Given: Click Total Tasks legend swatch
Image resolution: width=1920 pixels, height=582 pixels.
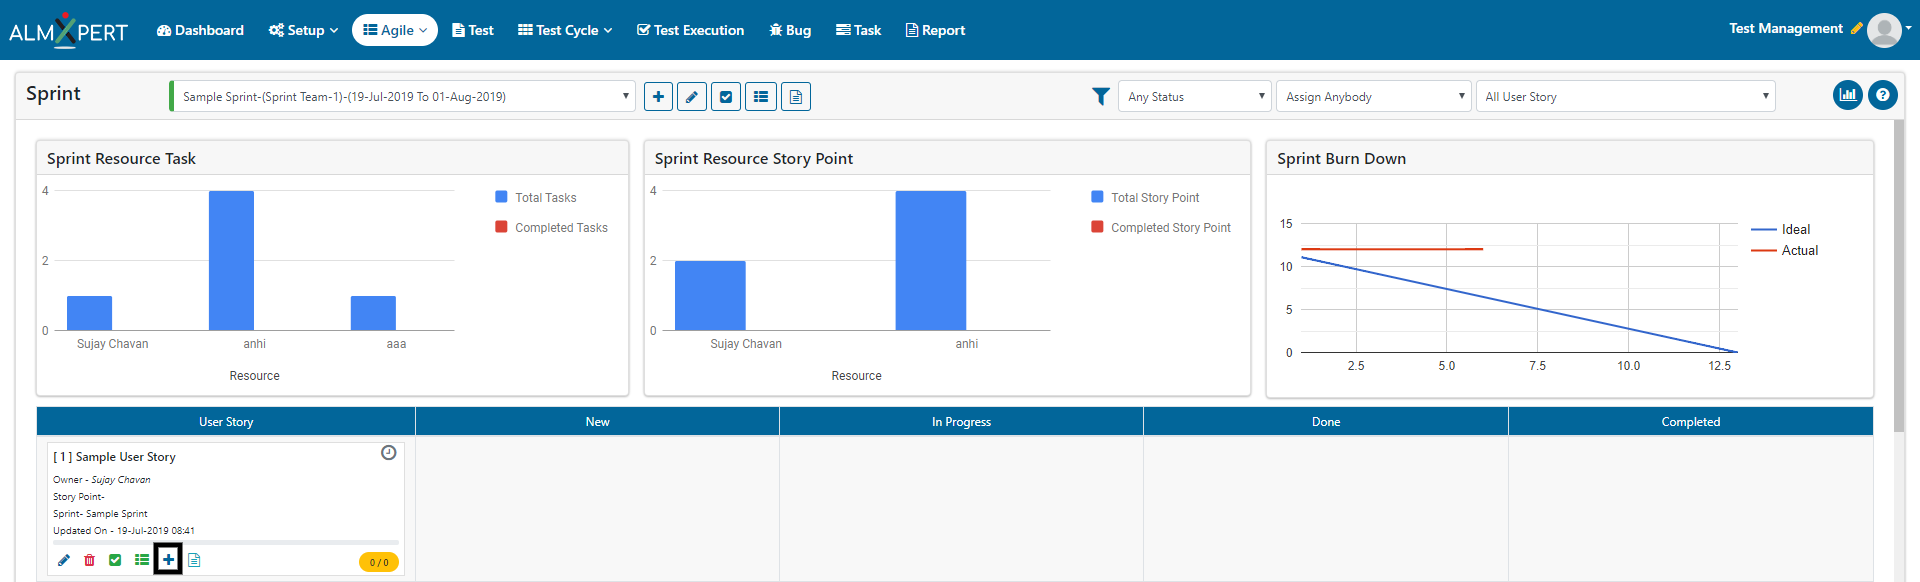Looking at the screenshot, I should click(x=501, y=197).
